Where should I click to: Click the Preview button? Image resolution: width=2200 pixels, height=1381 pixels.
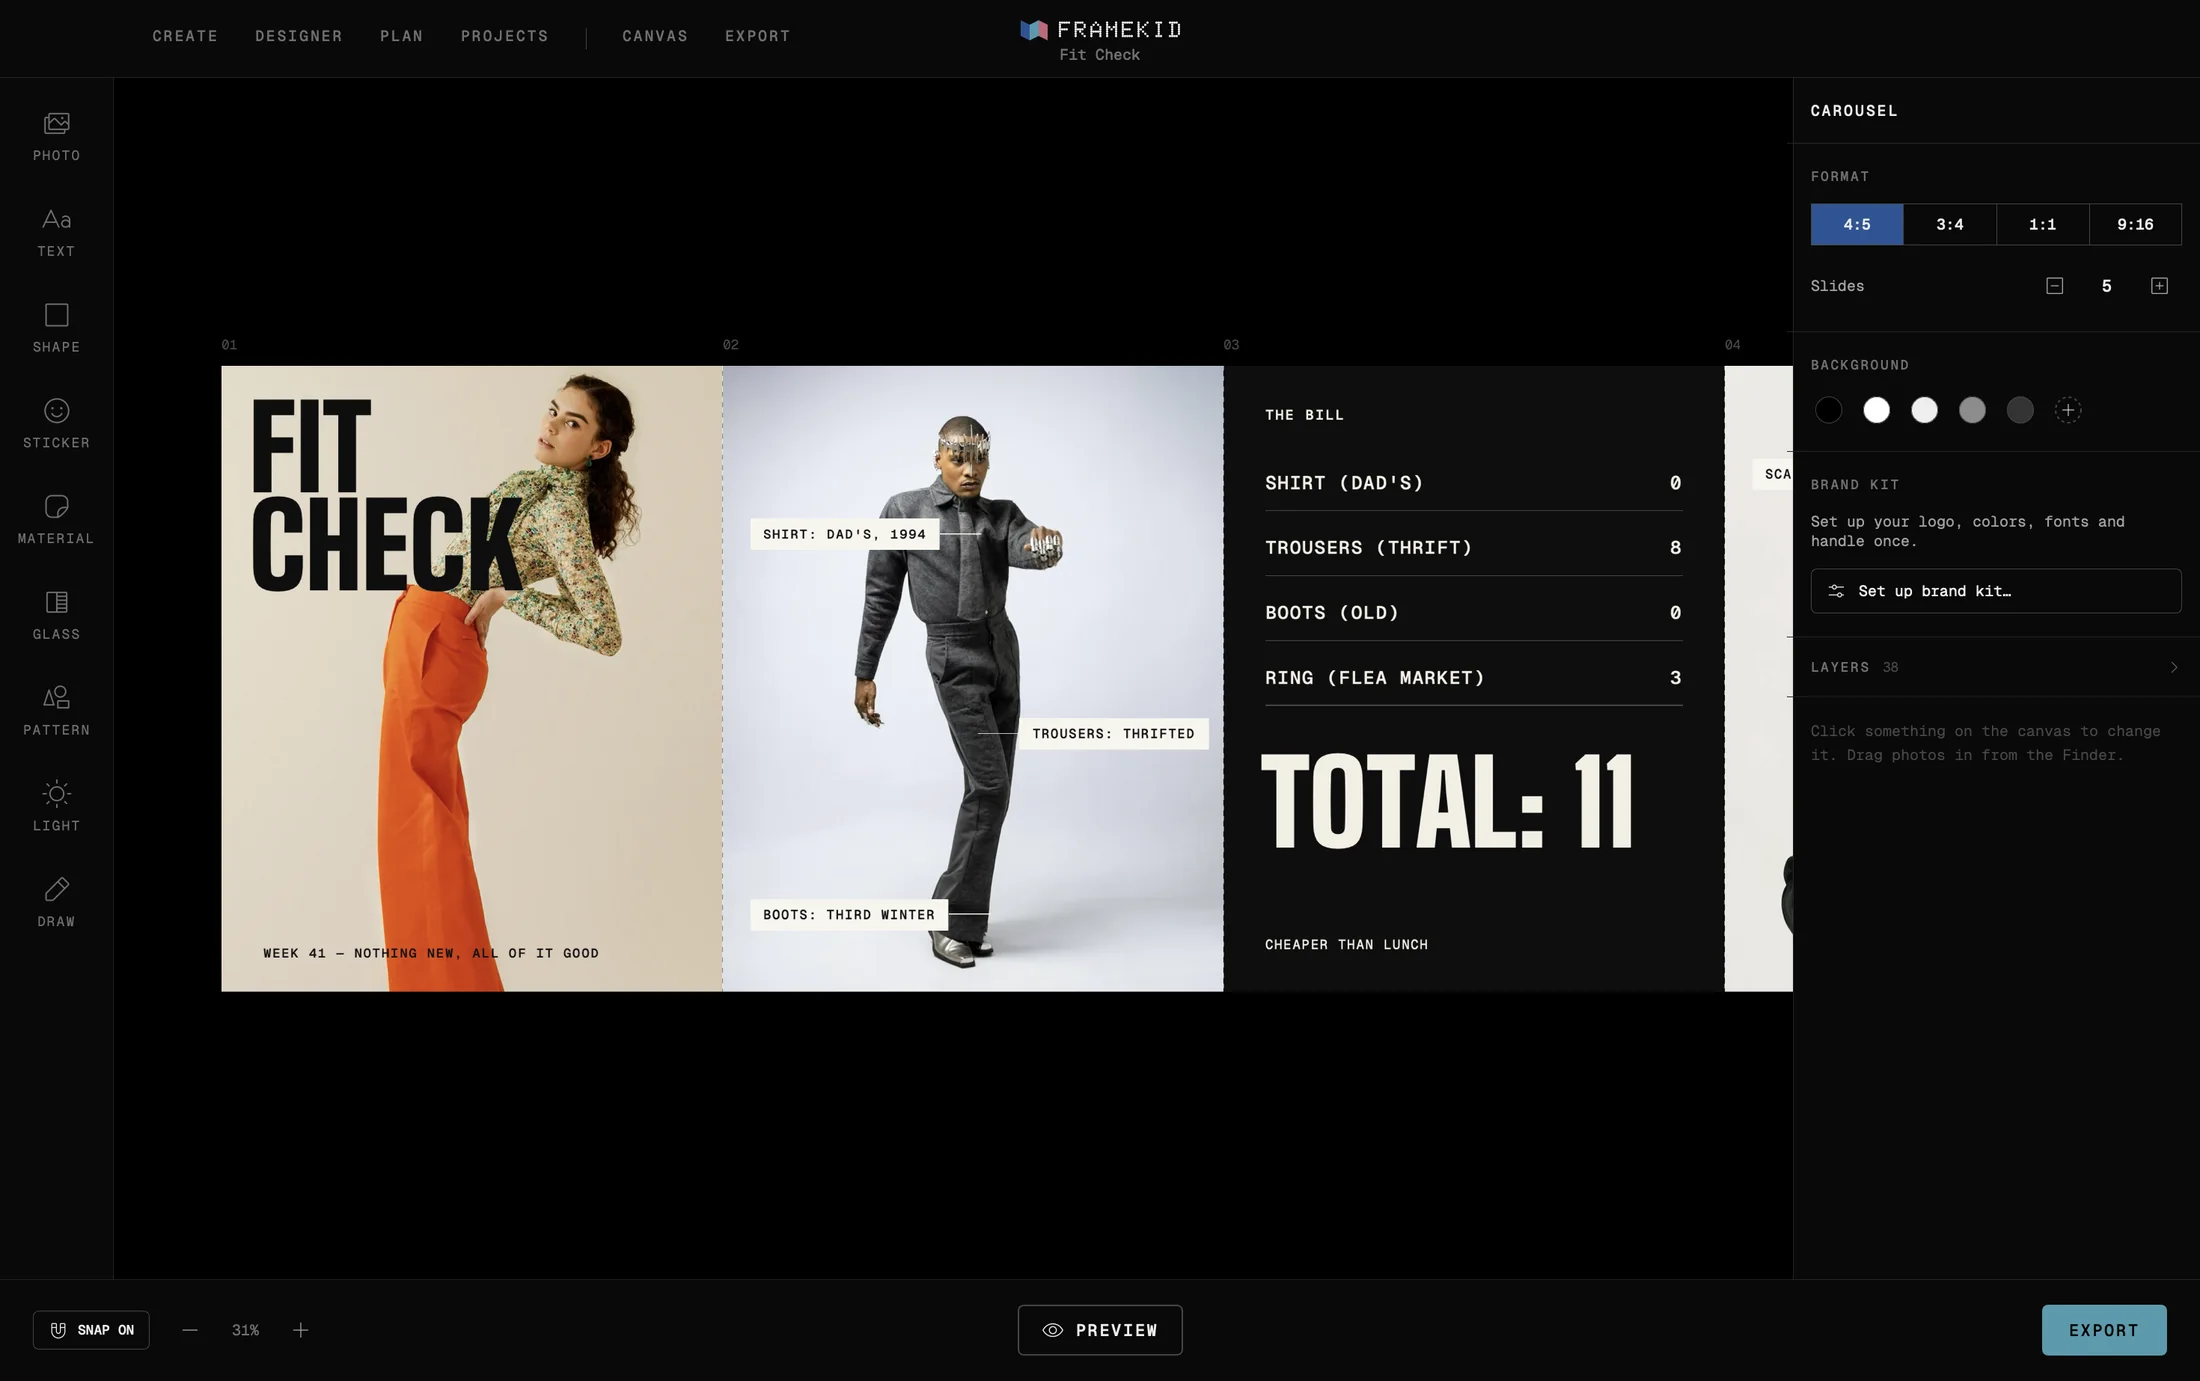(x=1100, y=1330)
